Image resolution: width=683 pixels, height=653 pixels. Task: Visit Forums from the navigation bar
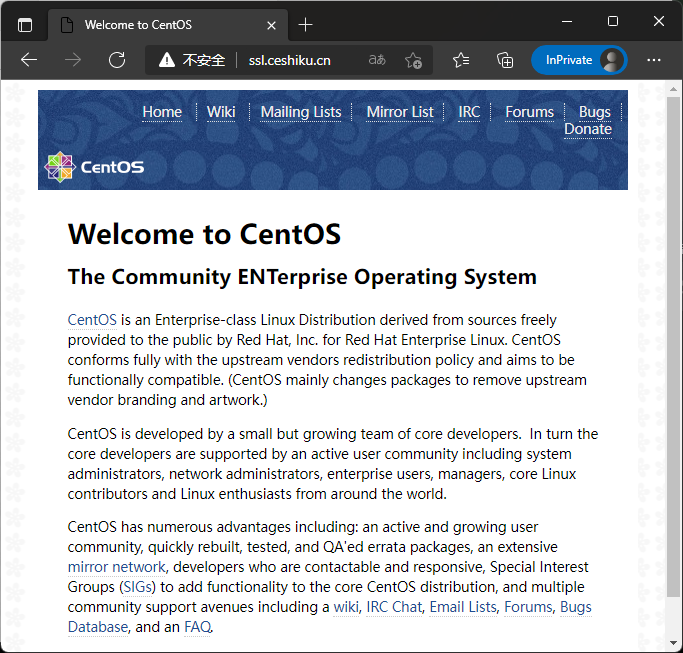pos(529,112)
